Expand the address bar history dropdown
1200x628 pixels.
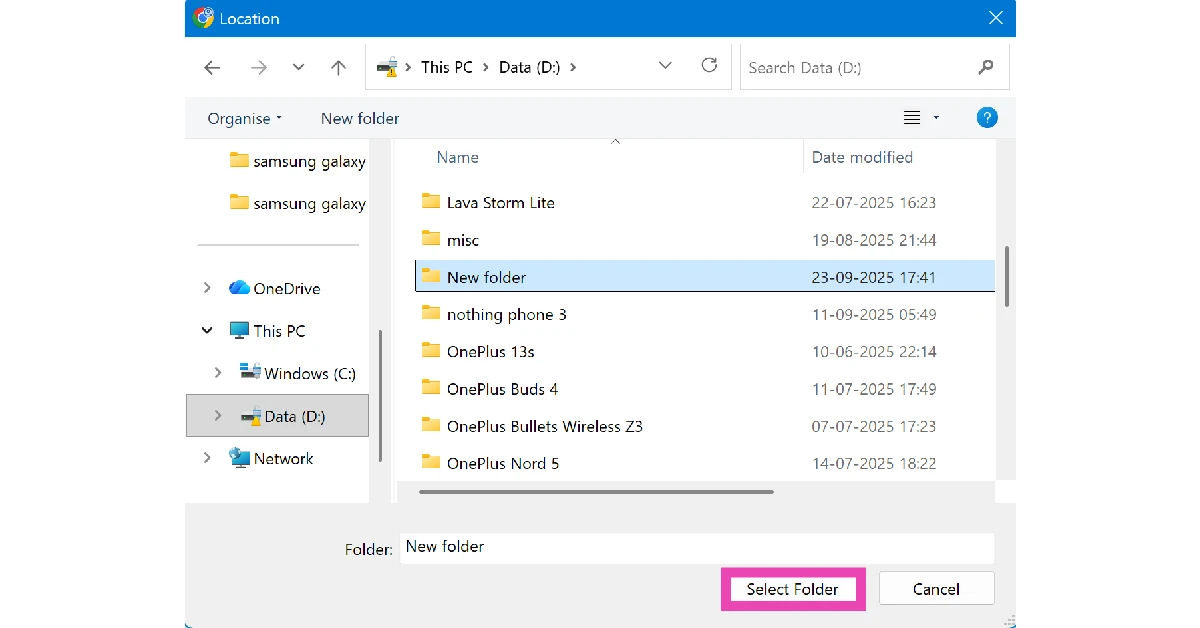click(x=666, y=66)
